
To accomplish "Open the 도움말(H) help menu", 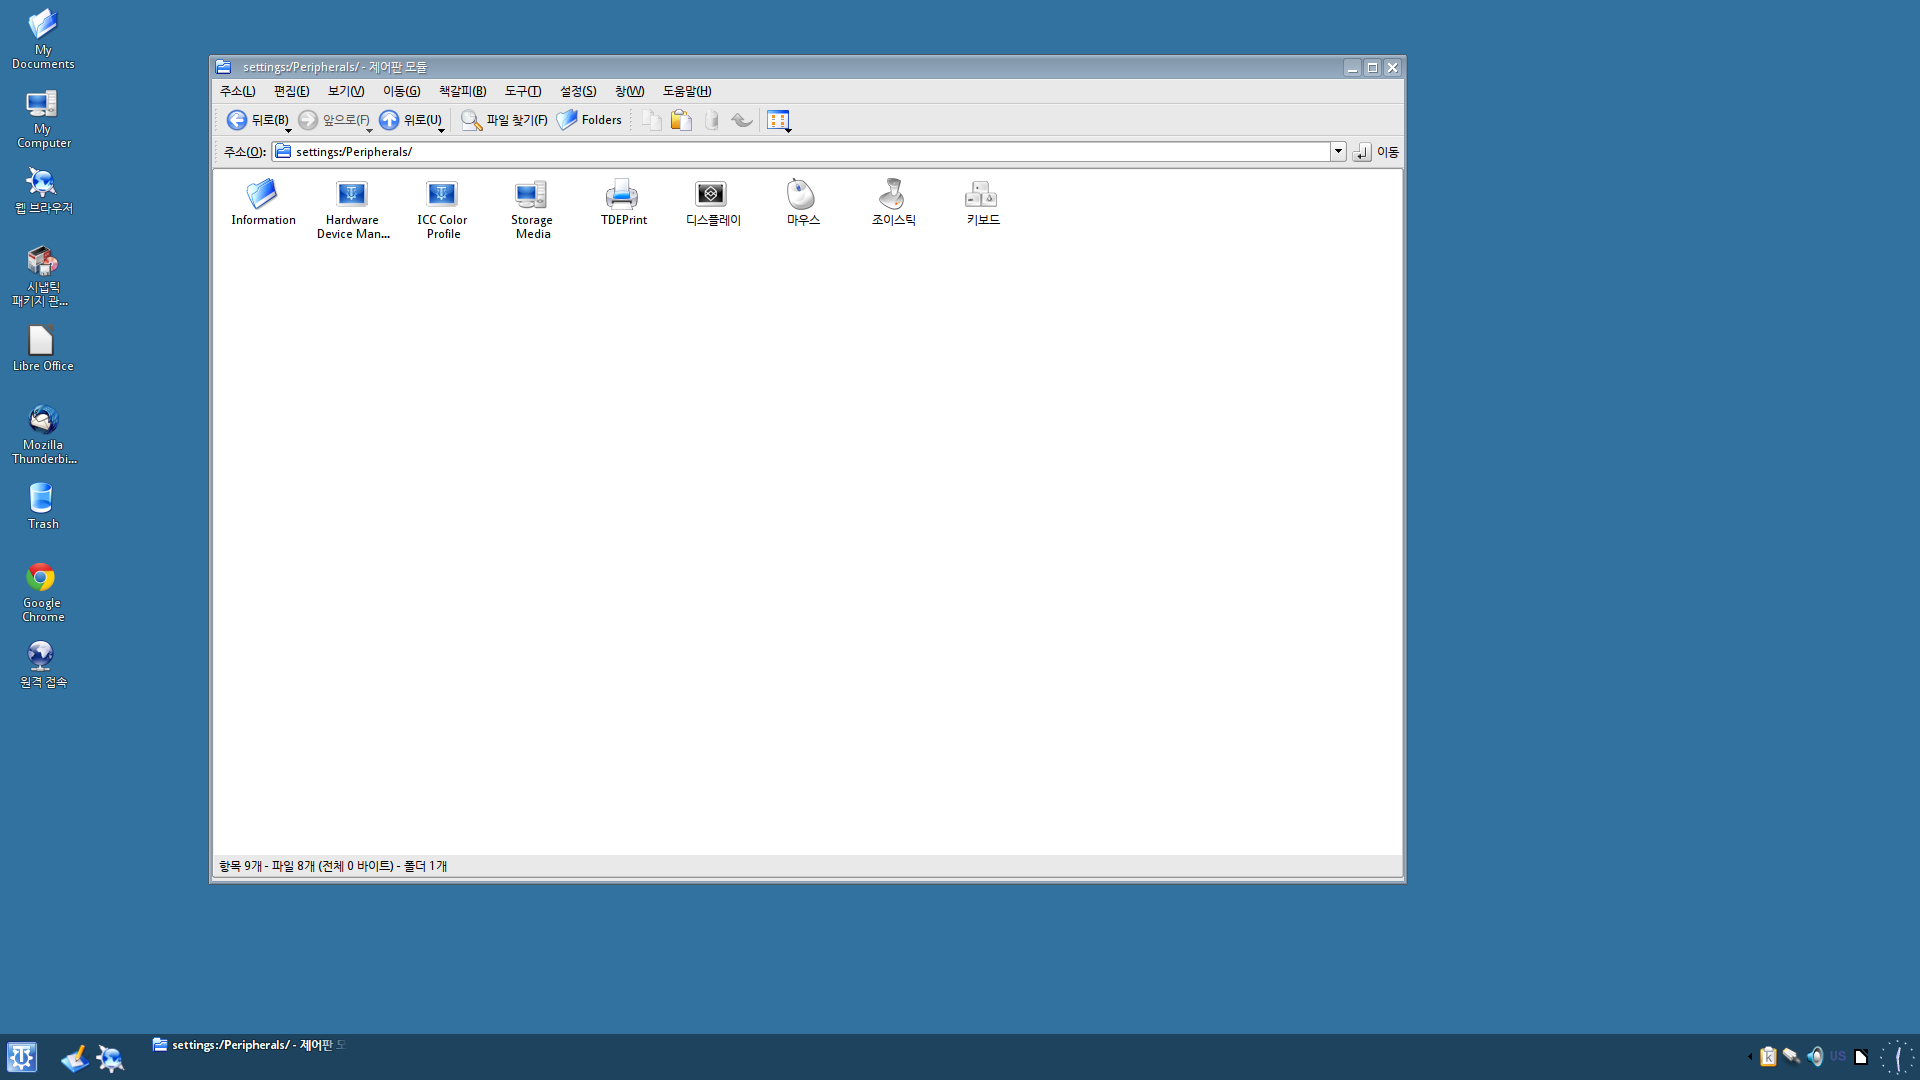I will pos(687,91).
